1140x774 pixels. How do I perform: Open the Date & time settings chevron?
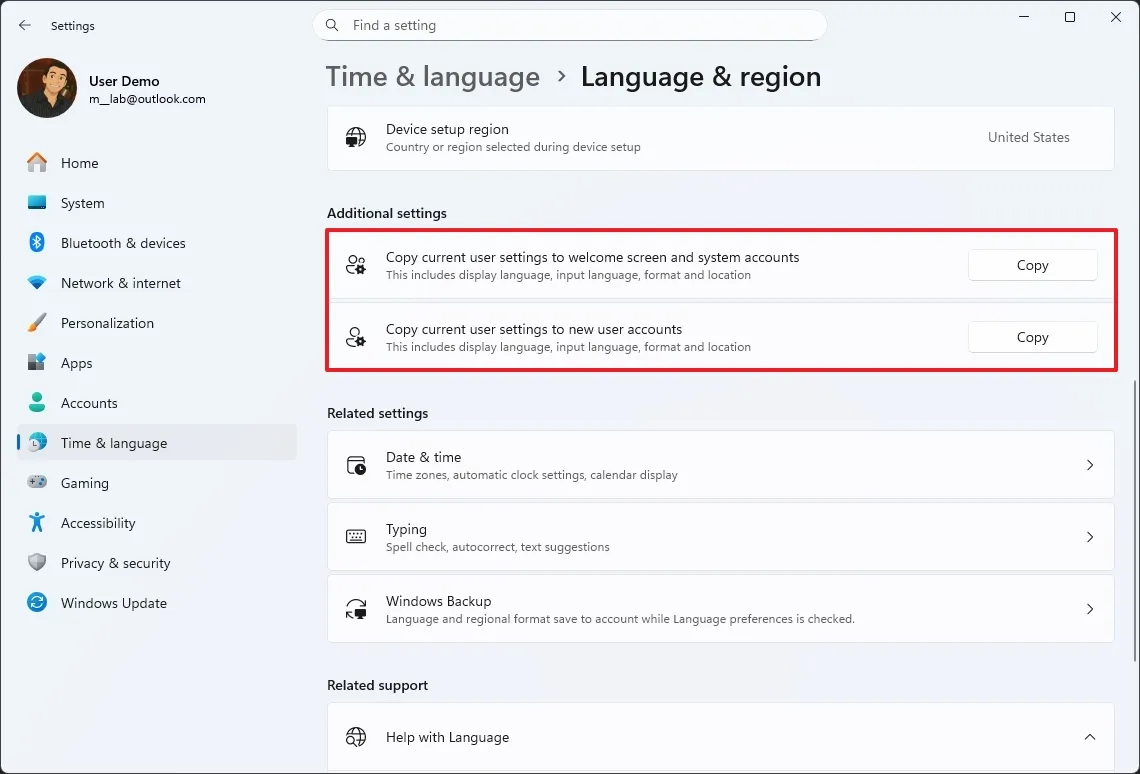click(1090, 465)
